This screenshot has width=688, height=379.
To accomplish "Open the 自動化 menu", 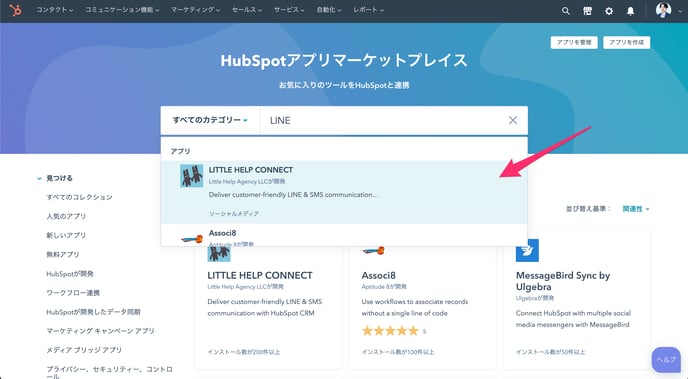I will (x=329, y=10).
